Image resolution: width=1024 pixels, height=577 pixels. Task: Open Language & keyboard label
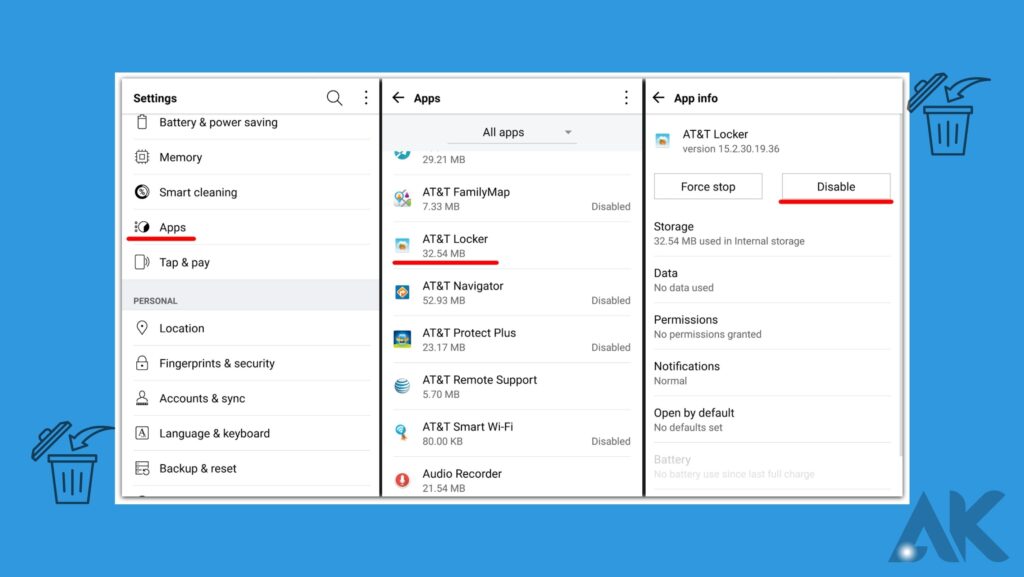[x=214, y=433]
